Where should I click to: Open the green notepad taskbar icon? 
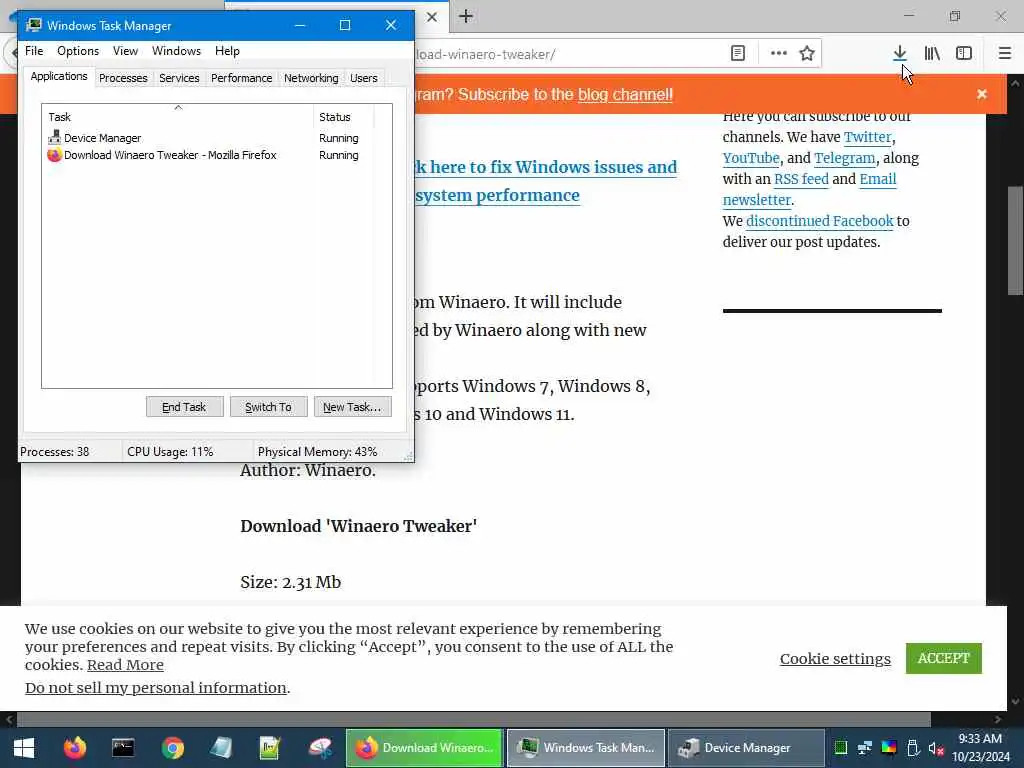click(270, 748)
